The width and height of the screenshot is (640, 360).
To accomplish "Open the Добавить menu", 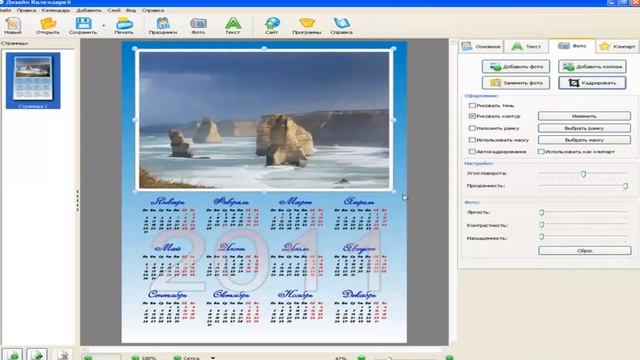I will pyautogui.click(x=89, y=10).
